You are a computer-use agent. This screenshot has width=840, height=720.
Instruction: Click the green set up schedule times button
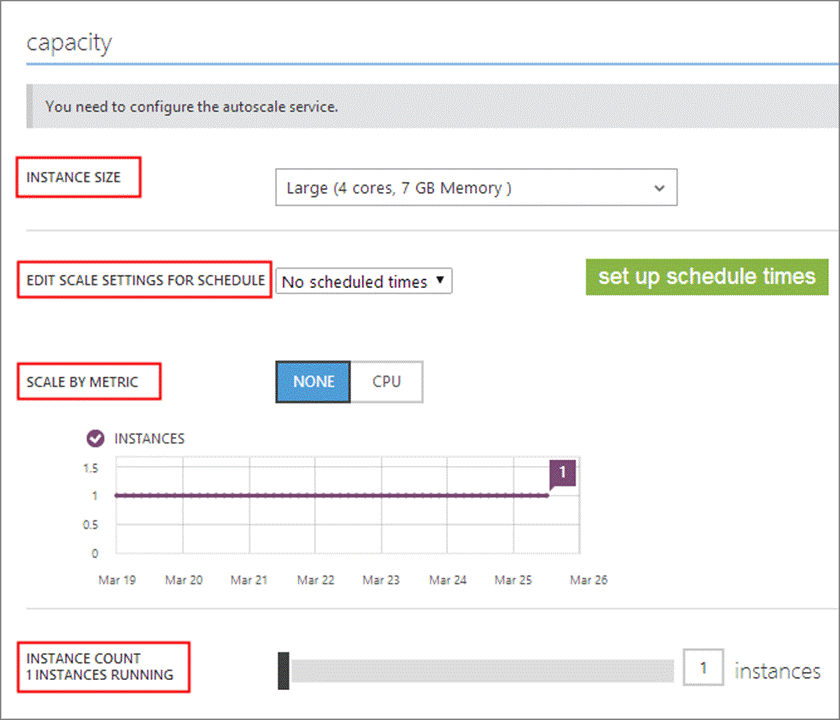(706, 276)
